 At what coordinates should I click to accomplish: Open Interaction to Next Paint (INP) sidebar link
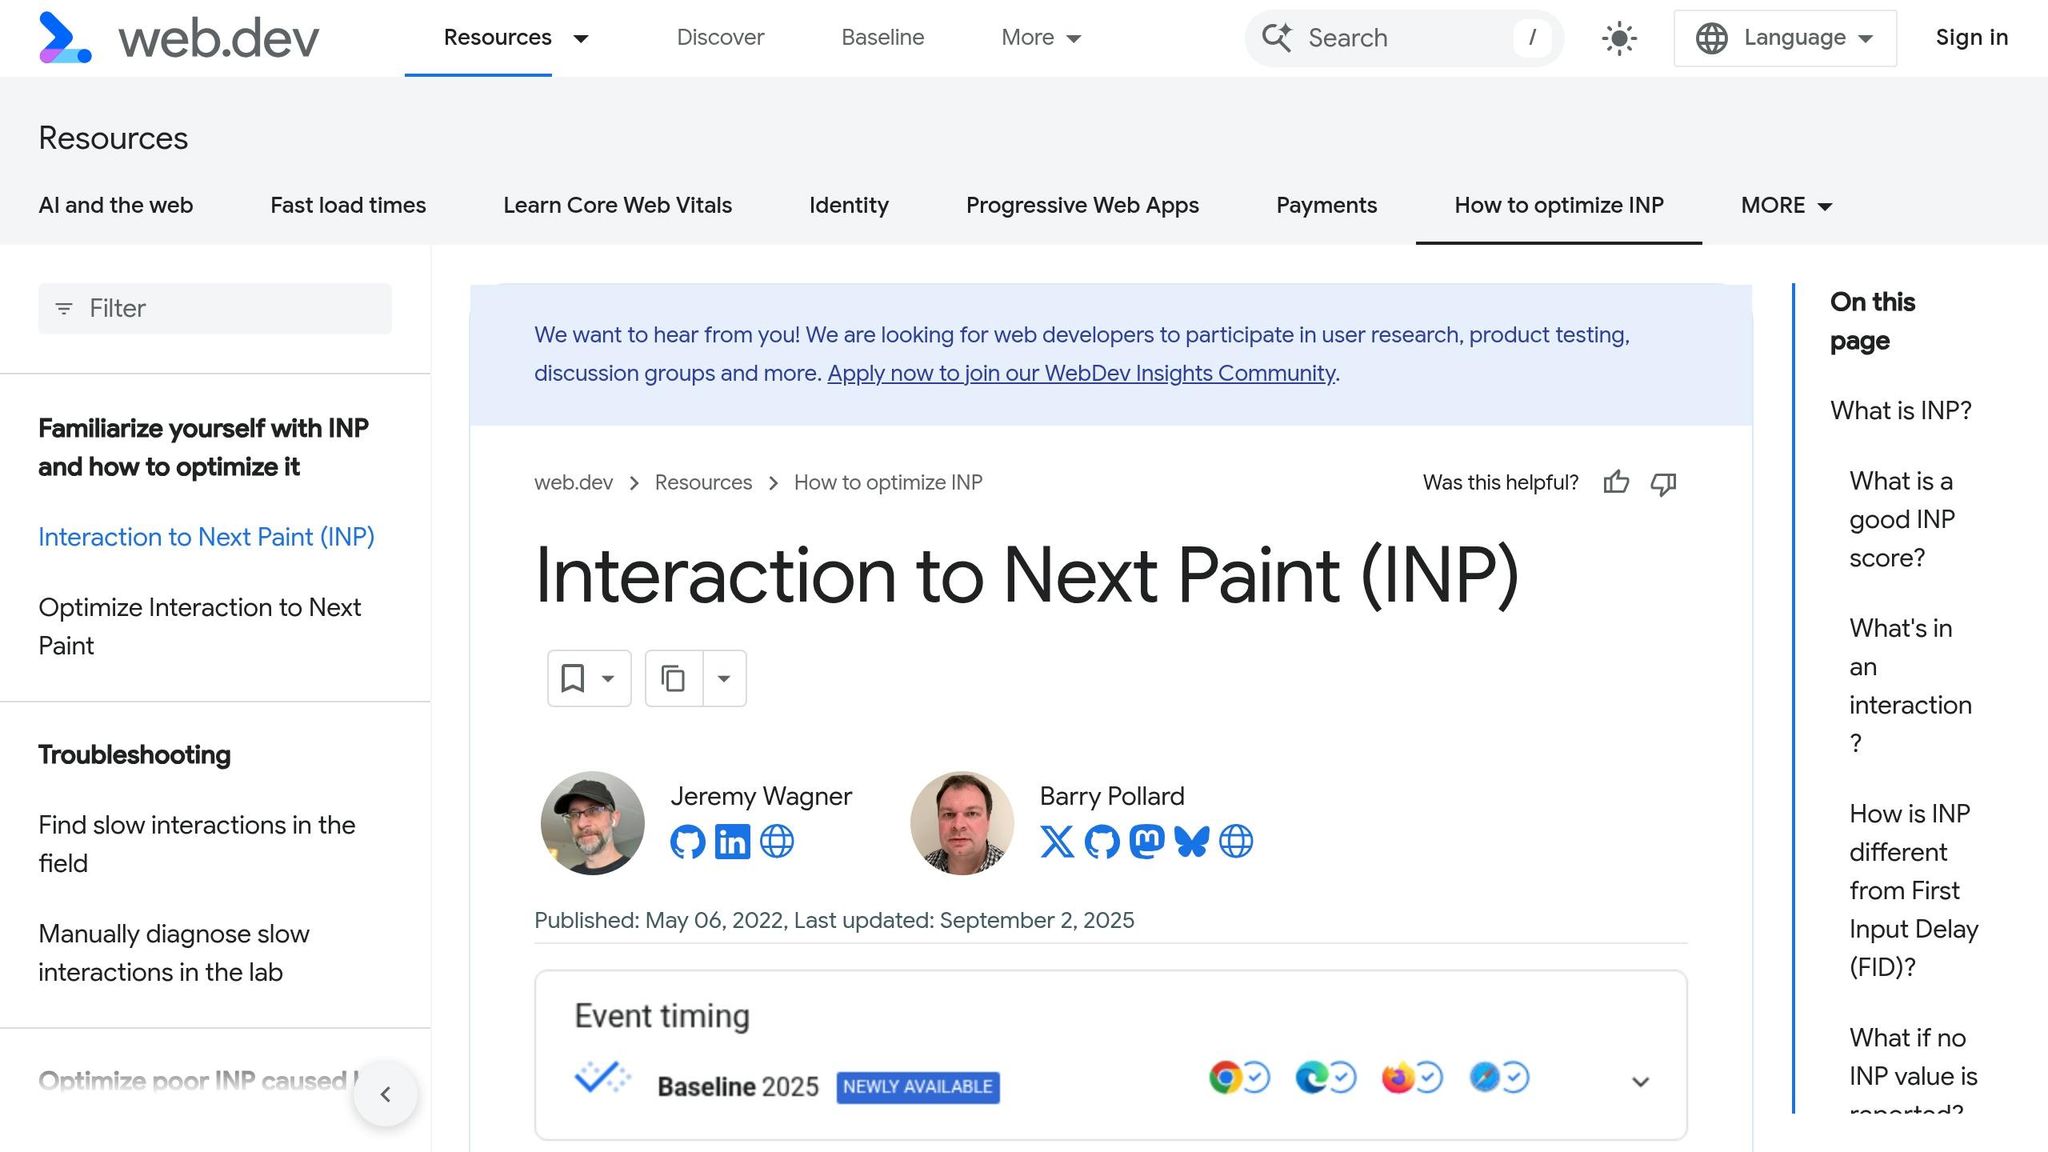click(x=206, y=537)
